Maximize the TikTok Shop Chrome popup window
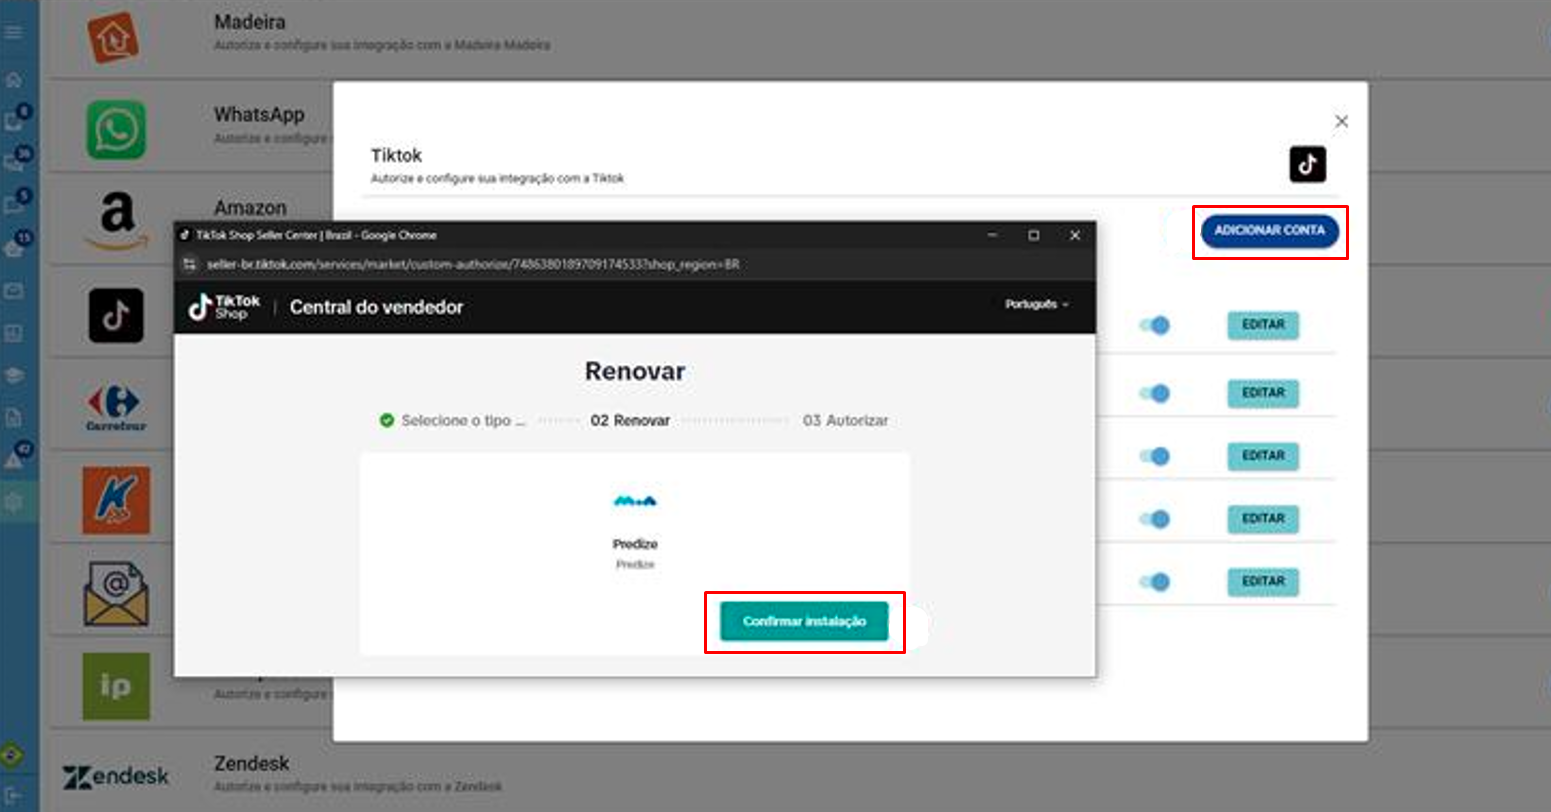1551x812 pixels. click(1034, 235)
